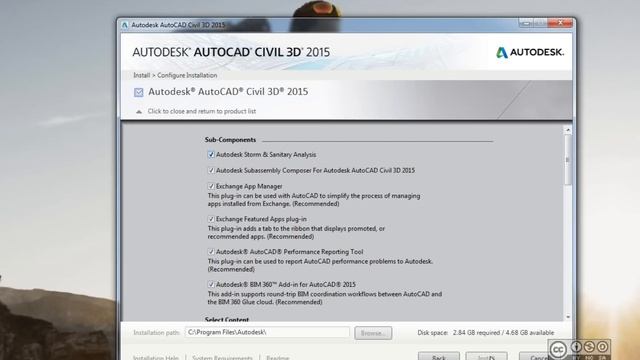Click the Cancel button

tap(538, 357)
